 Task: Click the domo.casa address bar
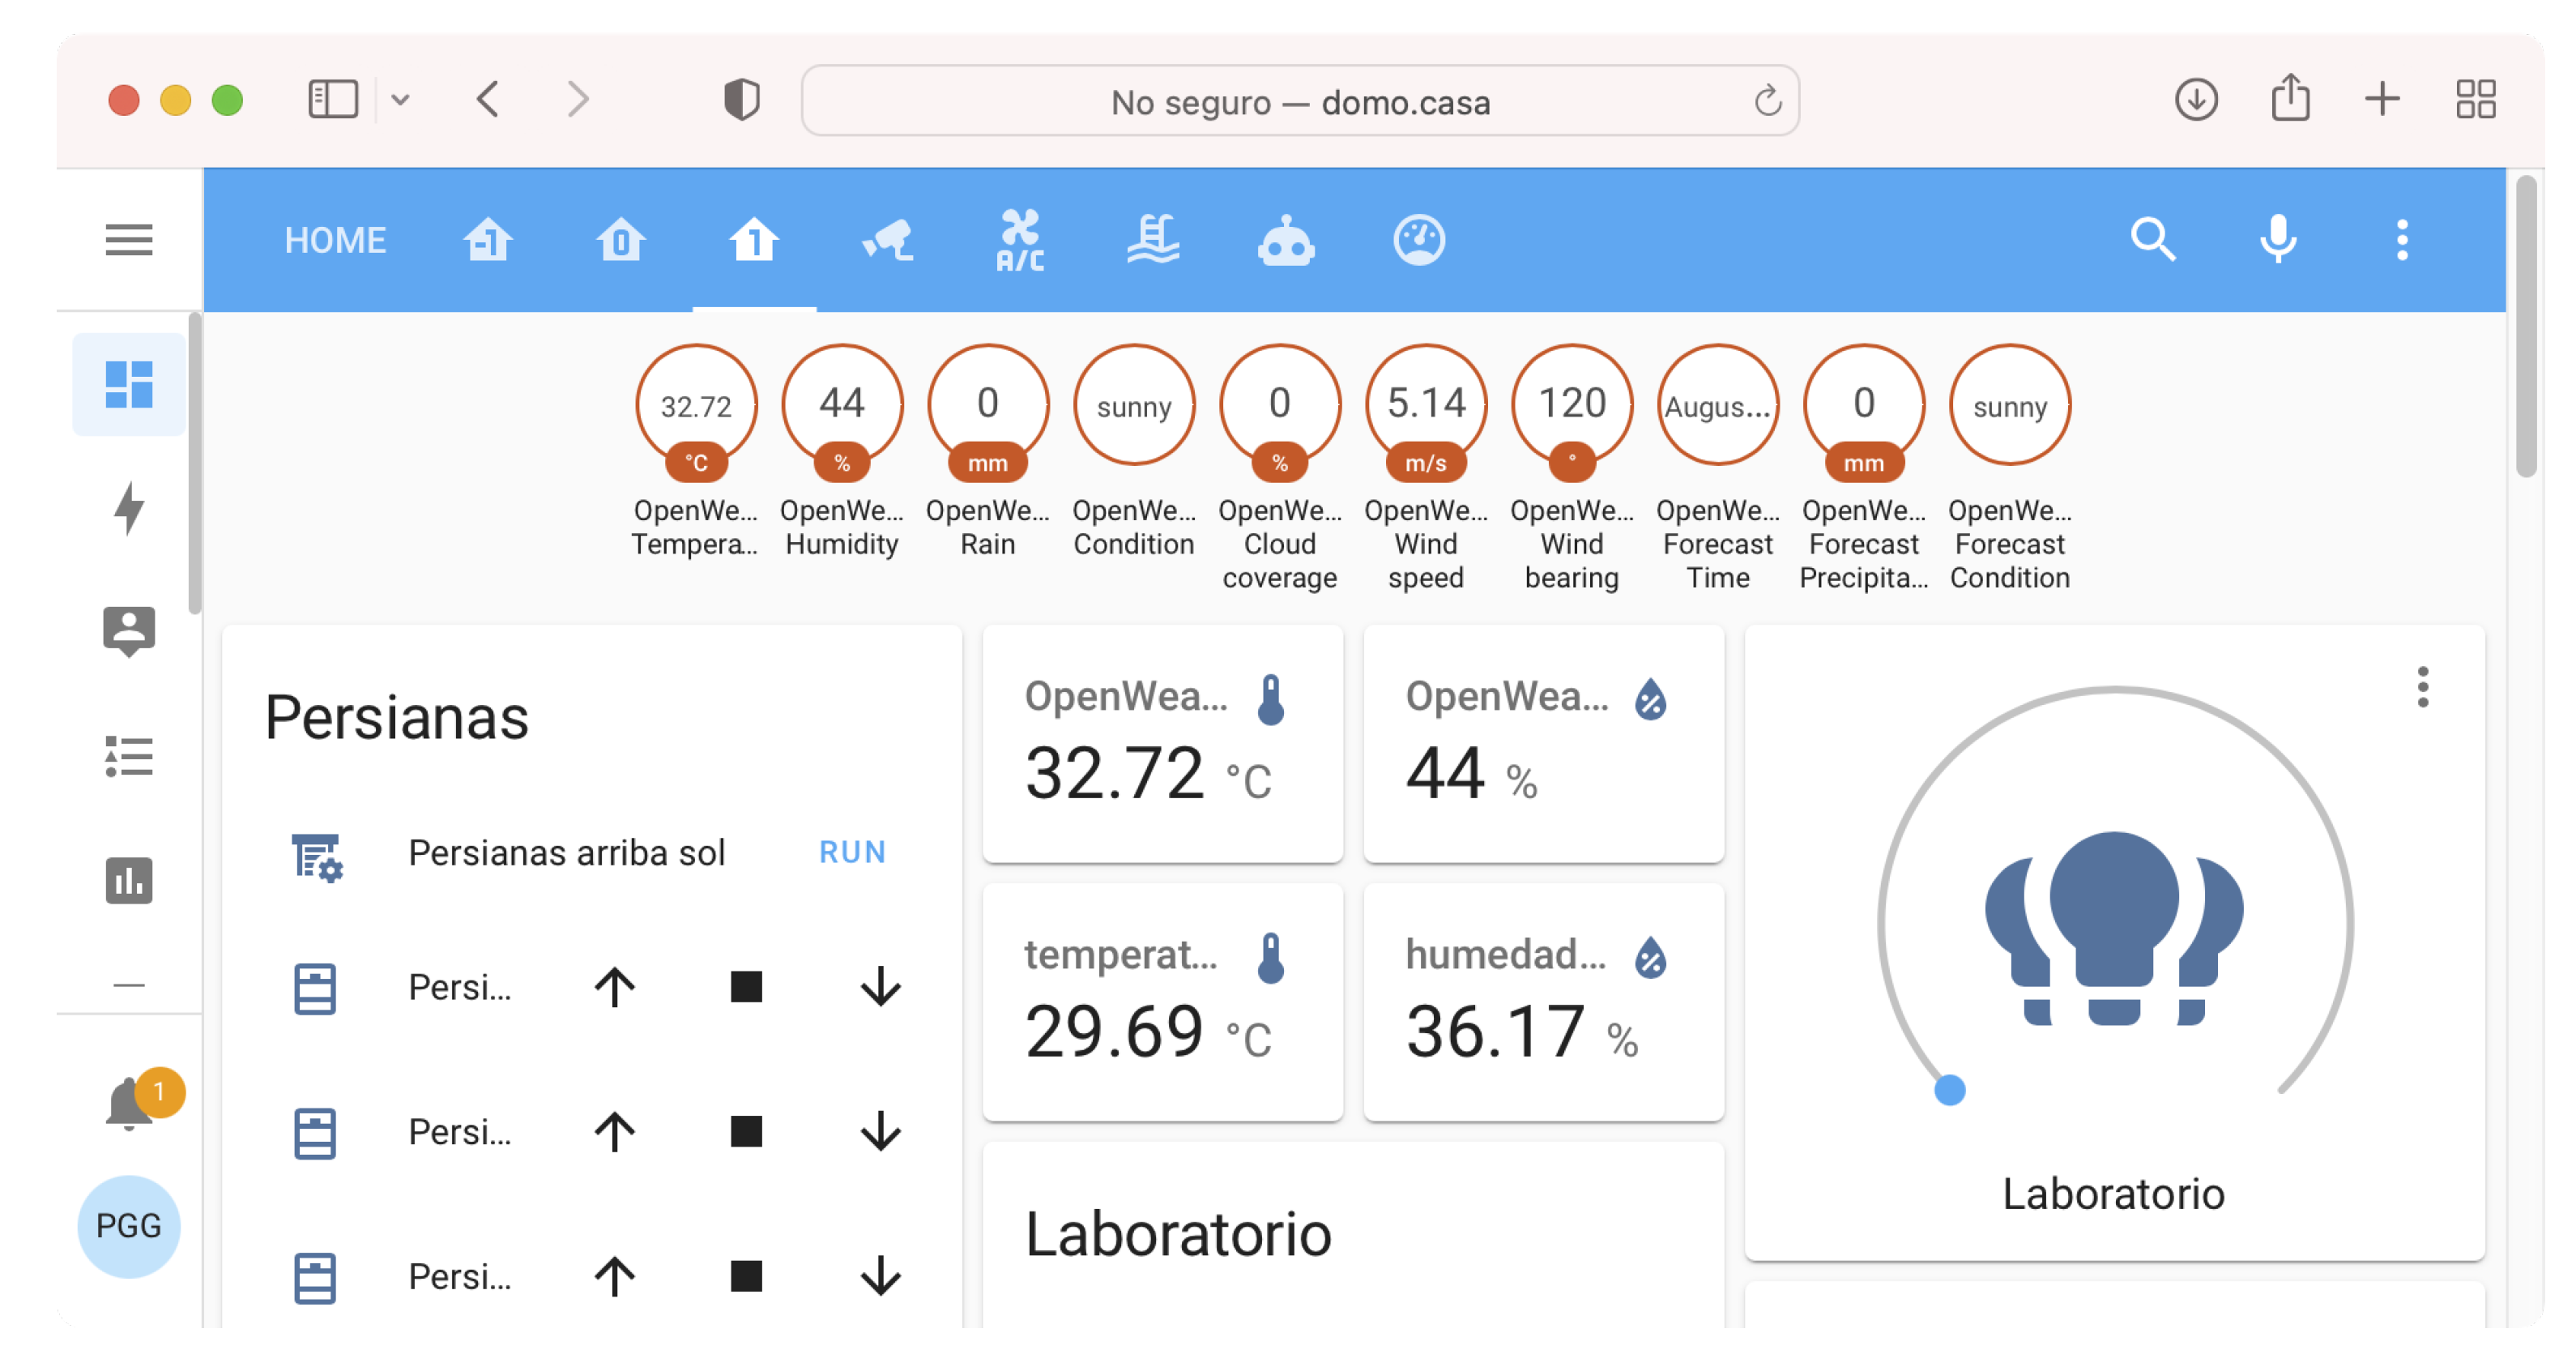(1299, 101)
